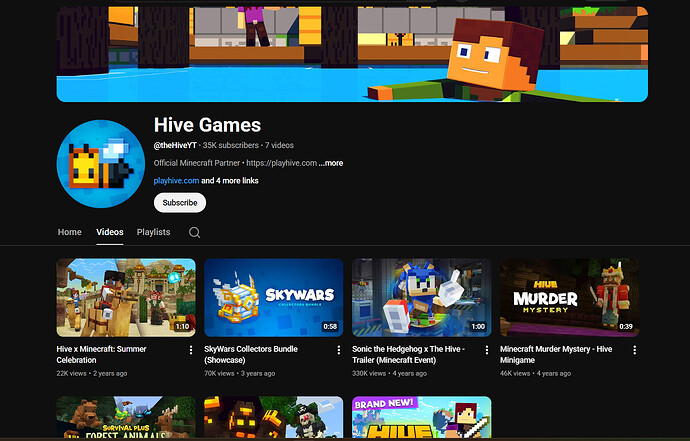
Task: Click the search icon in channel tabs
Action: (x=195, y=232)
